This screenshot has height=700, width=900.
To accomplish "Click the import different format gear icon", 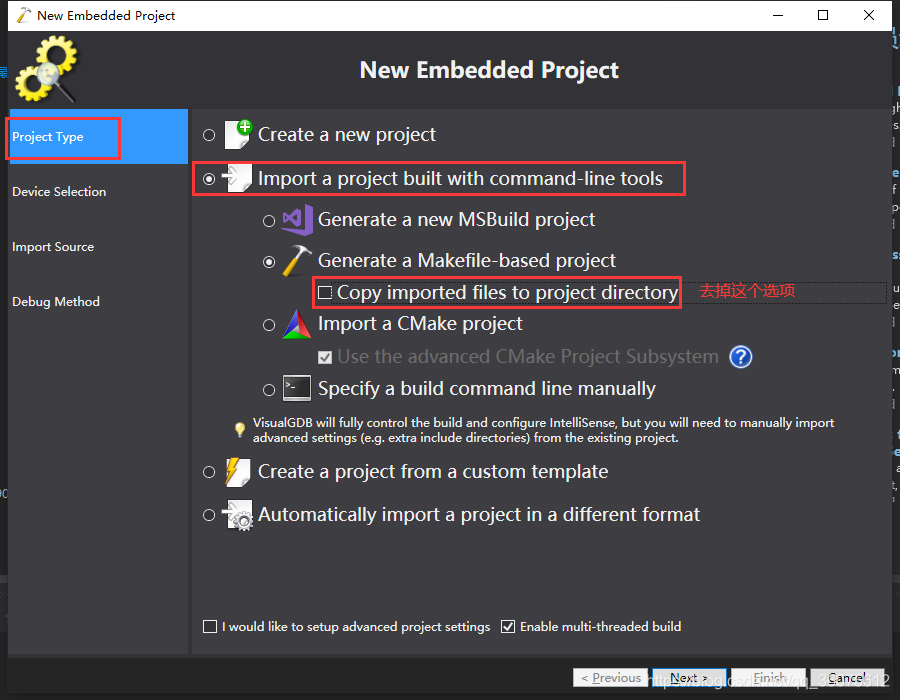I will coord(238,514).
